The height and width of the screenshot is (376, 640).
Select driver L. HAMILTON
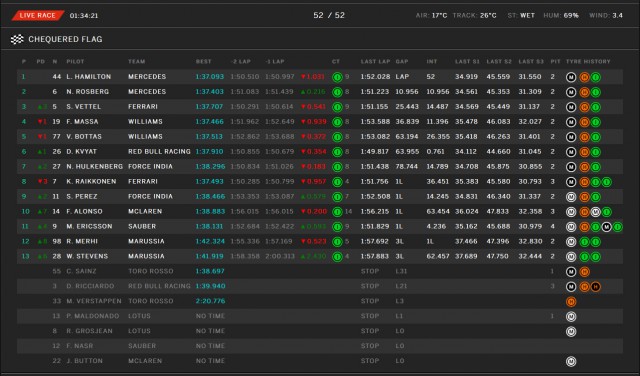[x=89, y=77]
